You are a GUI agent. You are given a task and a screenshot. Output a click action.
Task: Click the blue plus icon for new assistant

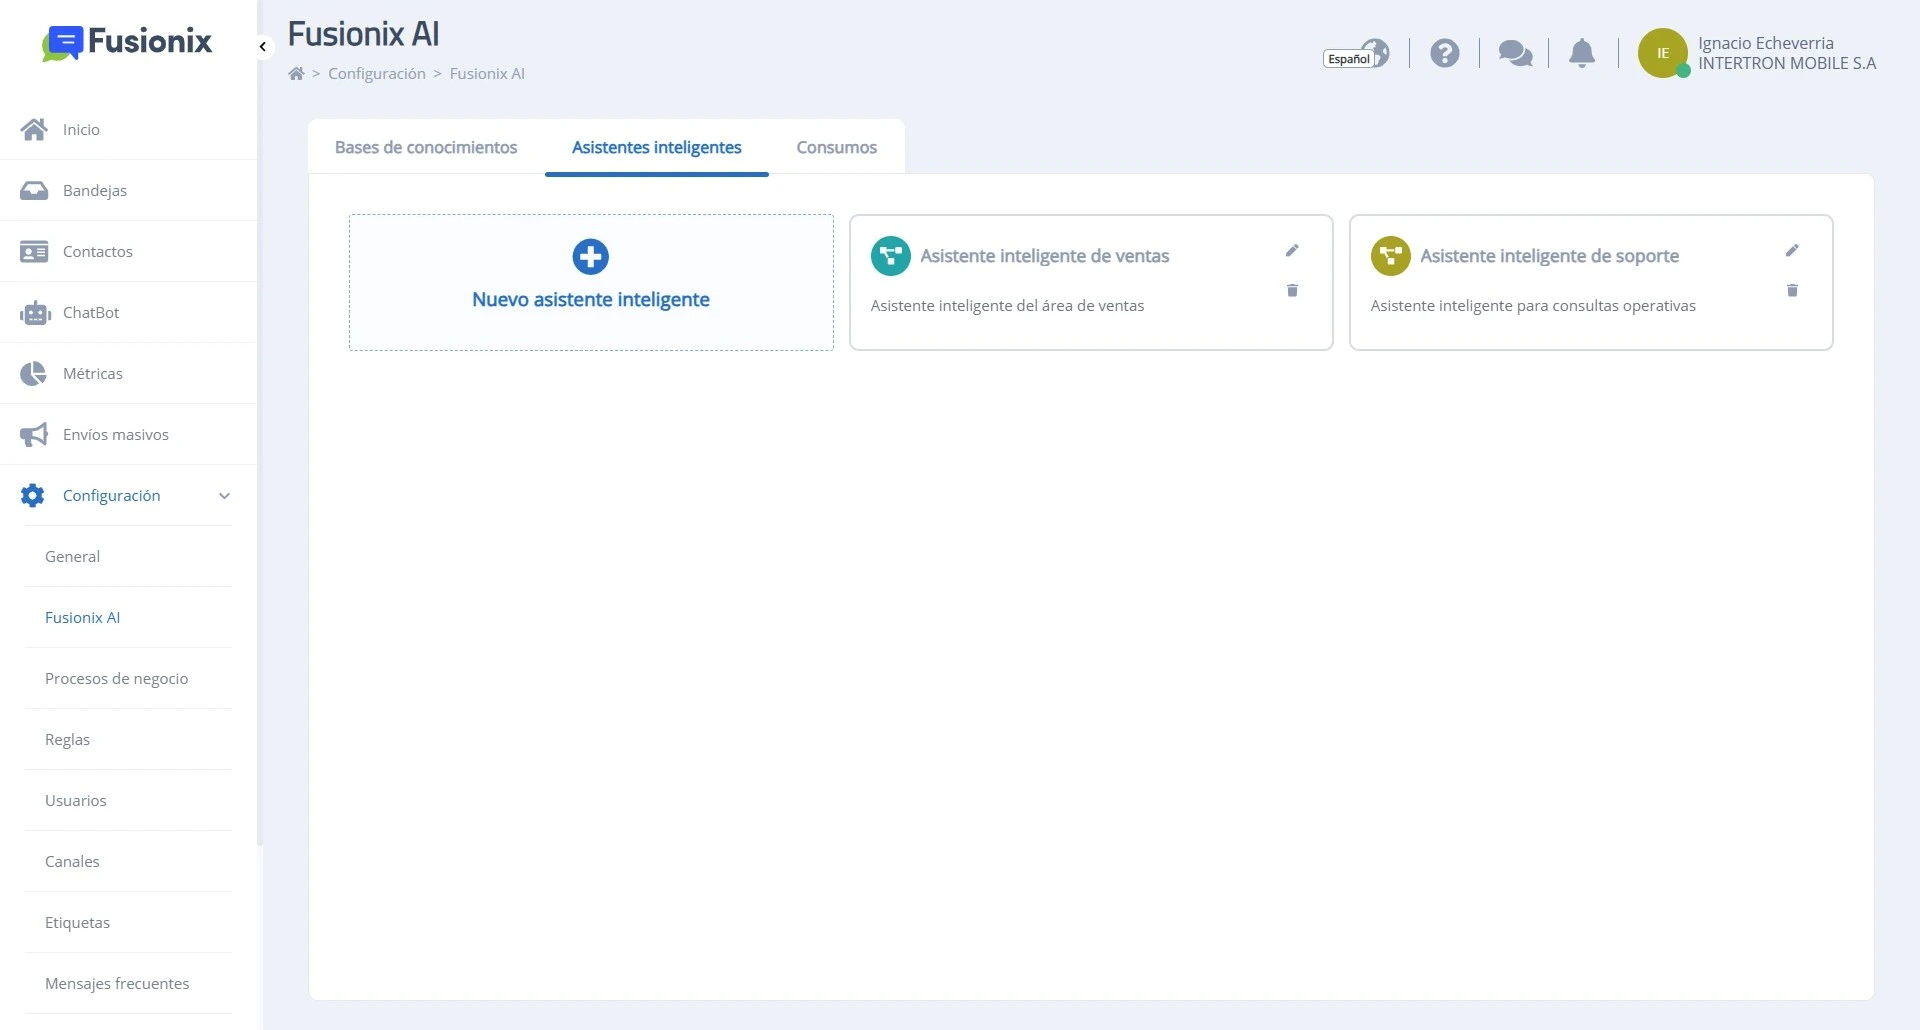[x=590, y=256]
